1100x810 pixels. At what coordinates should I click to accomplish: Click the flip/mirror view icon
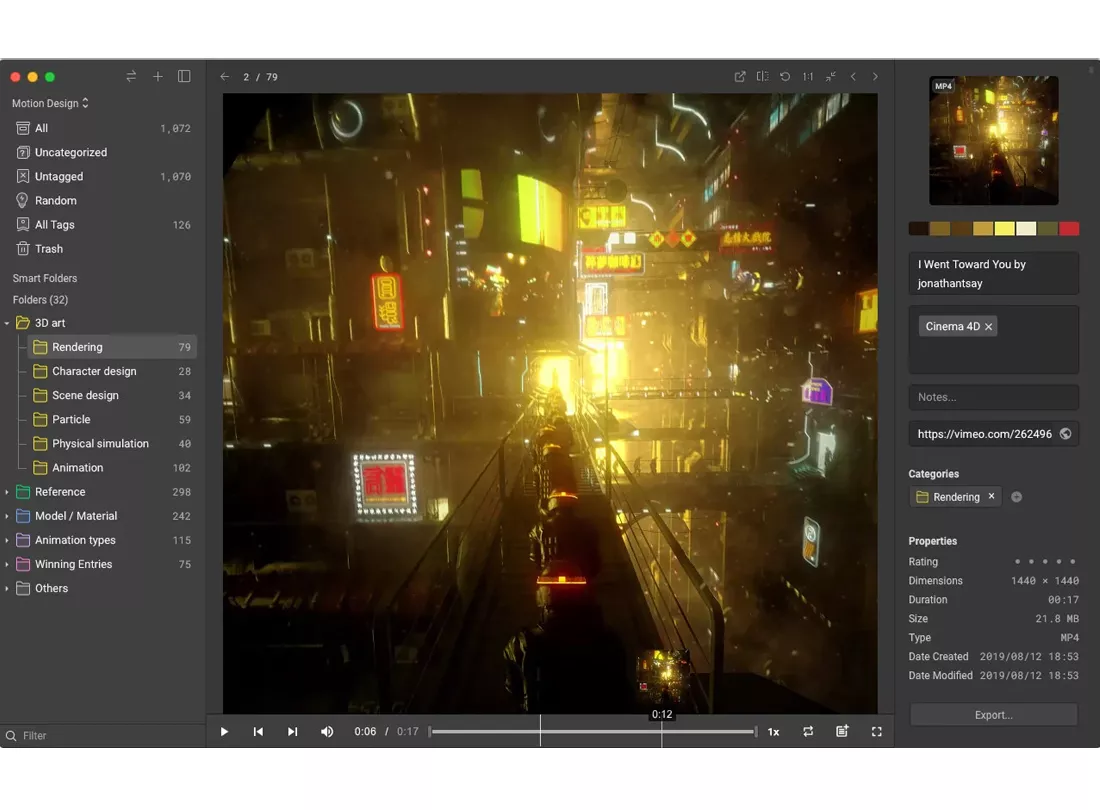[763, 76]
